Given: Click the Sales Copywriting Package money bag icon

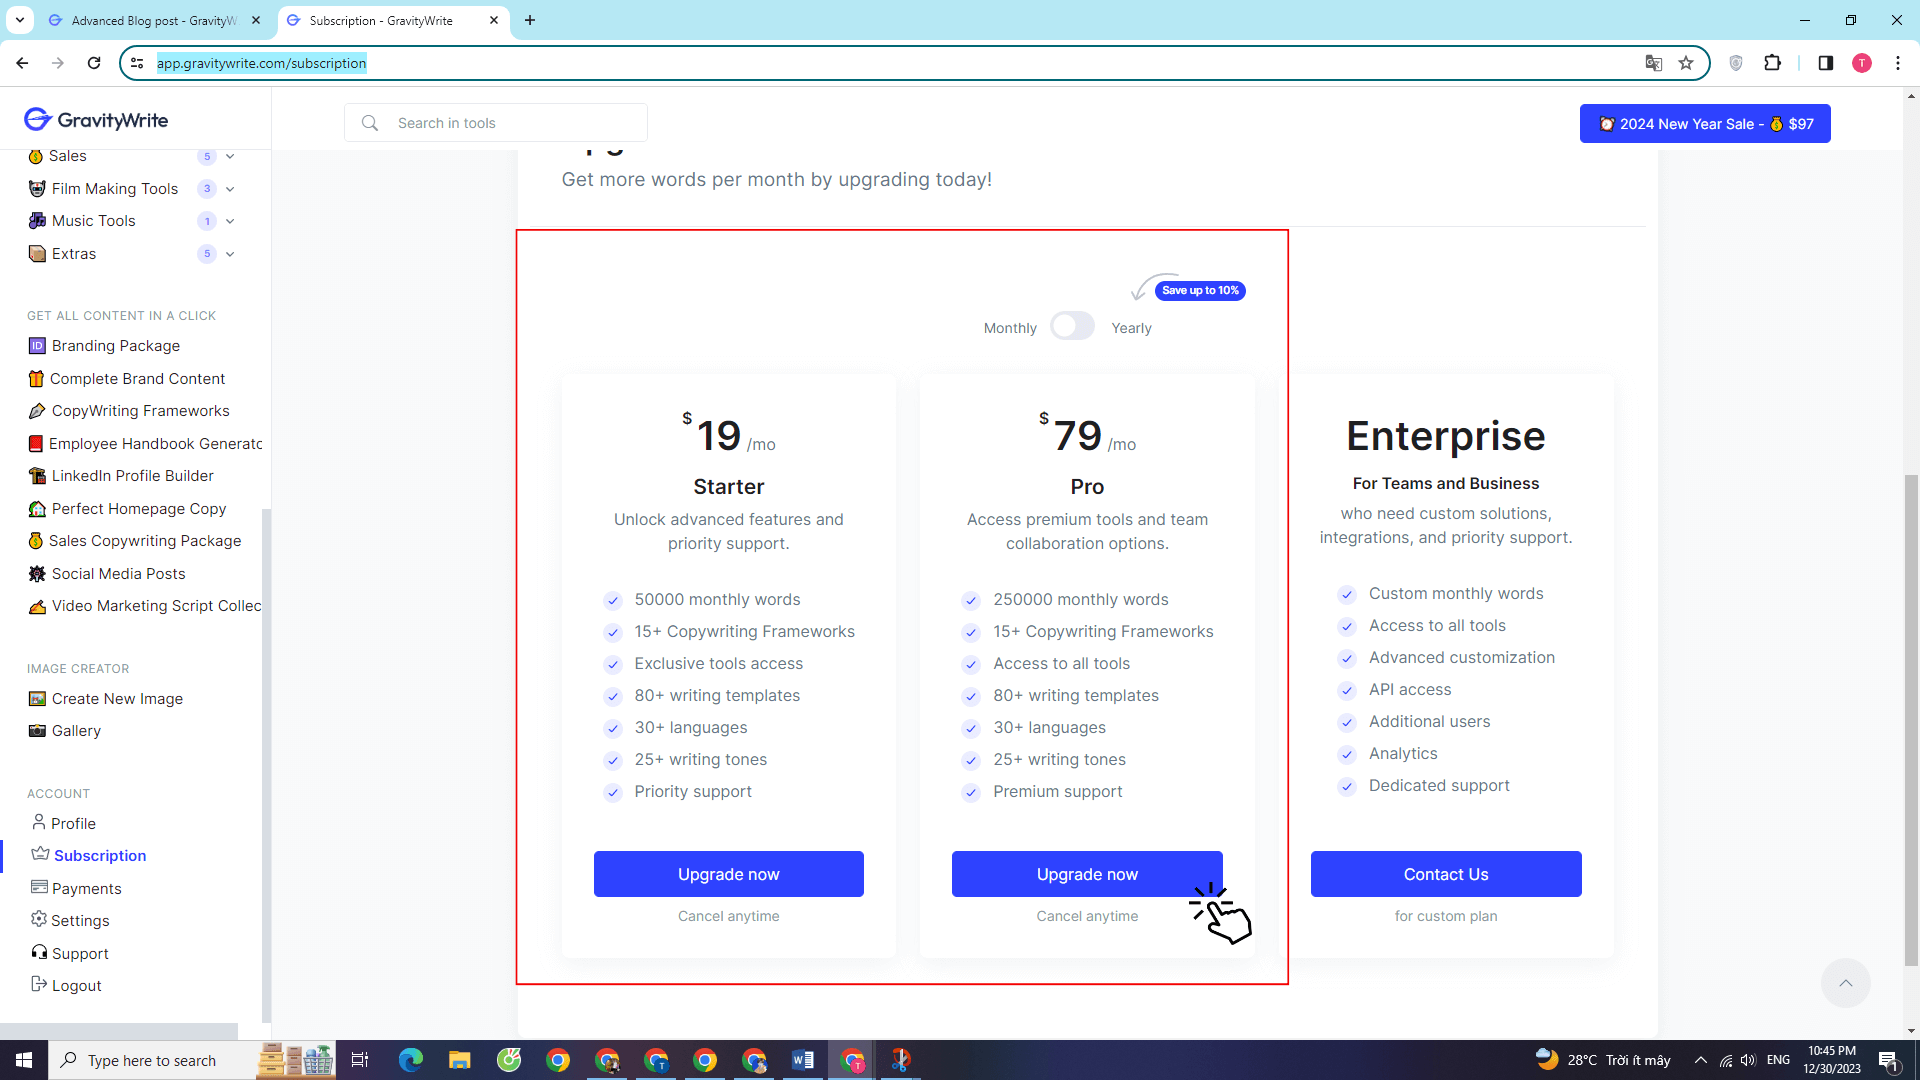Looking at the screenshot, I should tap(36, 541).
